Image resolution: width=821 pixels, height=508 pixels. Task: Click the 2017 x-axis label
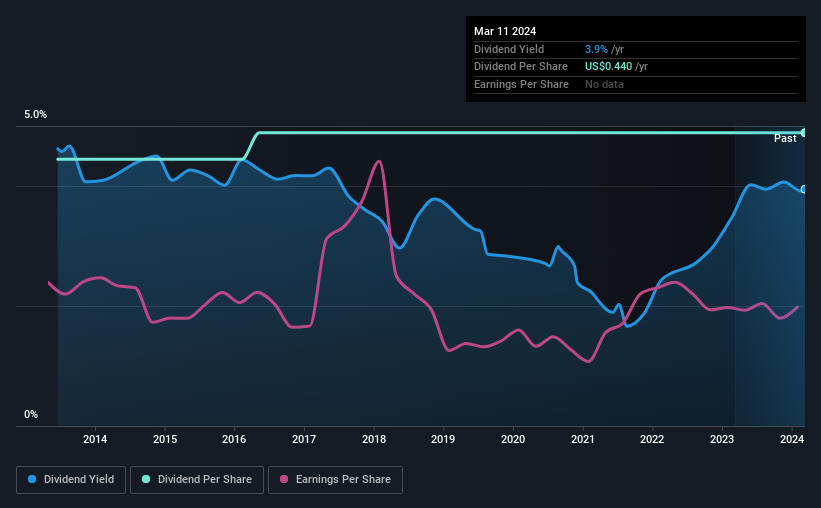[304, 439]
